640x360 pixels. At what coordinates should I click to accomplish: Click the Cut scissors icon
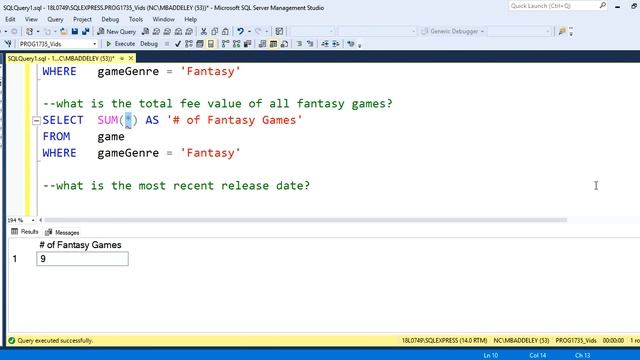(204, 31)
